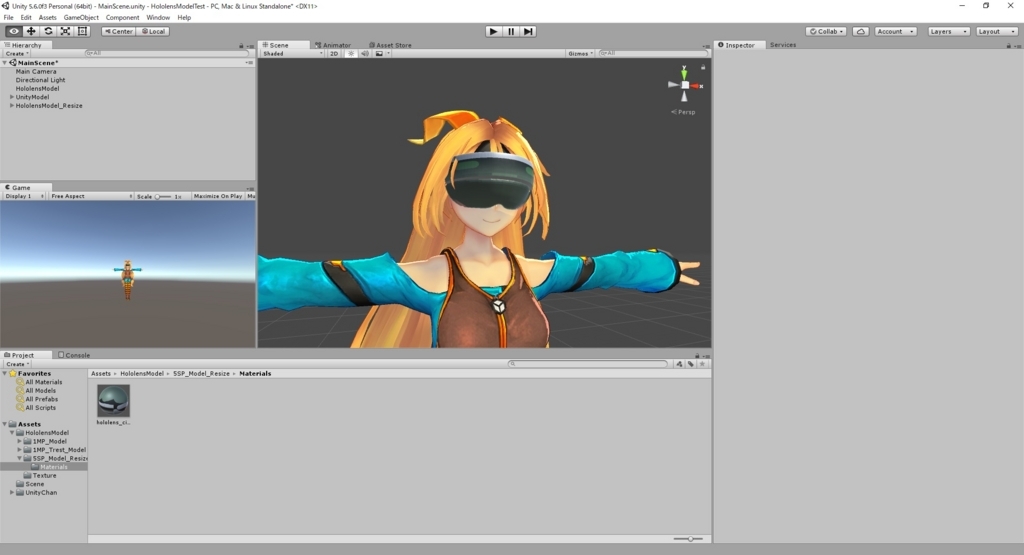Toggle Maximize On Play
Image resolution: width=1024 pixels, height=555 pixels.
click(217, 196)
